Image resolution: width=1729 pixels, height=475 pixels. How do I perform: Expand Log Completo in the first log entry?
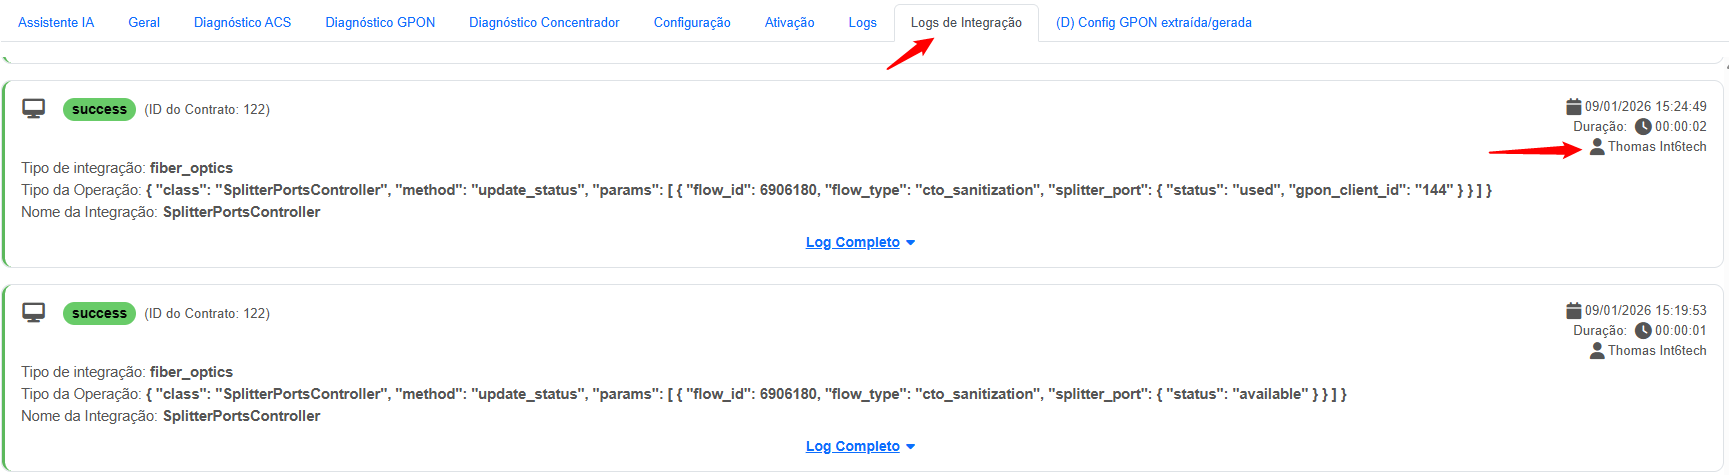tap(860, 242)
